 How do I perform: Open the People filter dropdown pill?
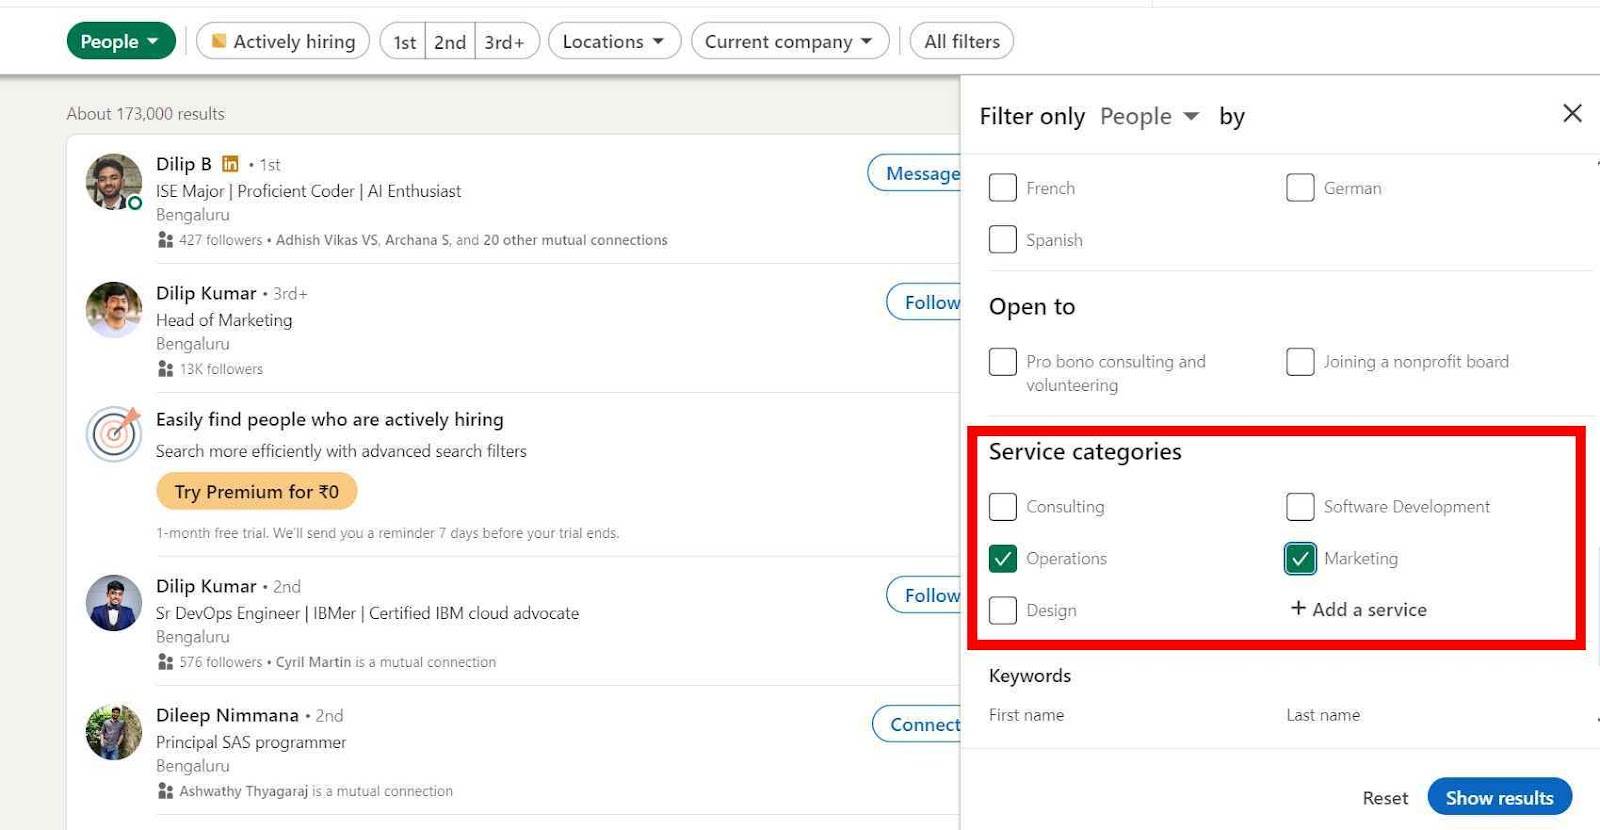[121, 41]
